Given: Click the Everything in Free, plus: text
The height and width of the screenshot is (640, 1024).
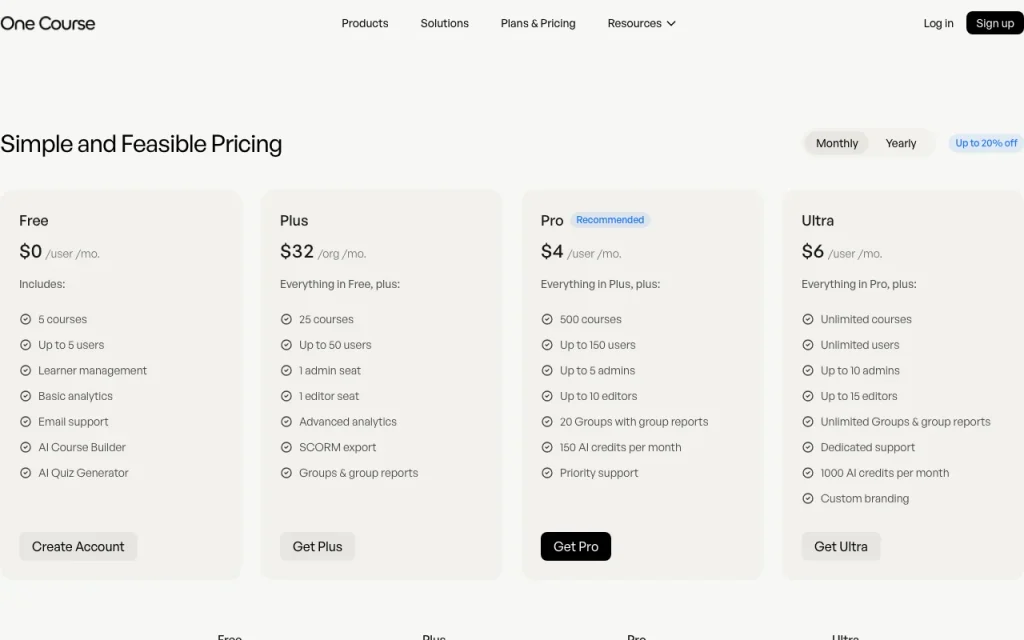Looking at the screenshot, I should point(340,284).
